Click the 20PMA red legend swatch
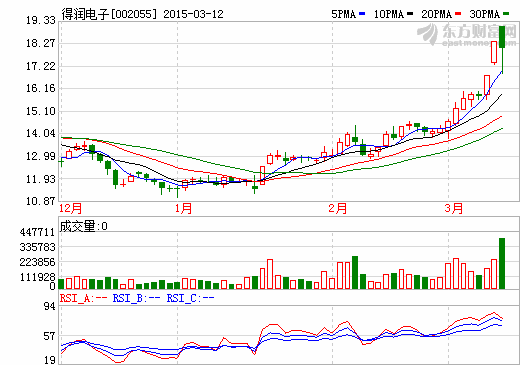Image resolution: width=520 pixels, height=365 pixels. pyautogui.click(x=458, y=14)
